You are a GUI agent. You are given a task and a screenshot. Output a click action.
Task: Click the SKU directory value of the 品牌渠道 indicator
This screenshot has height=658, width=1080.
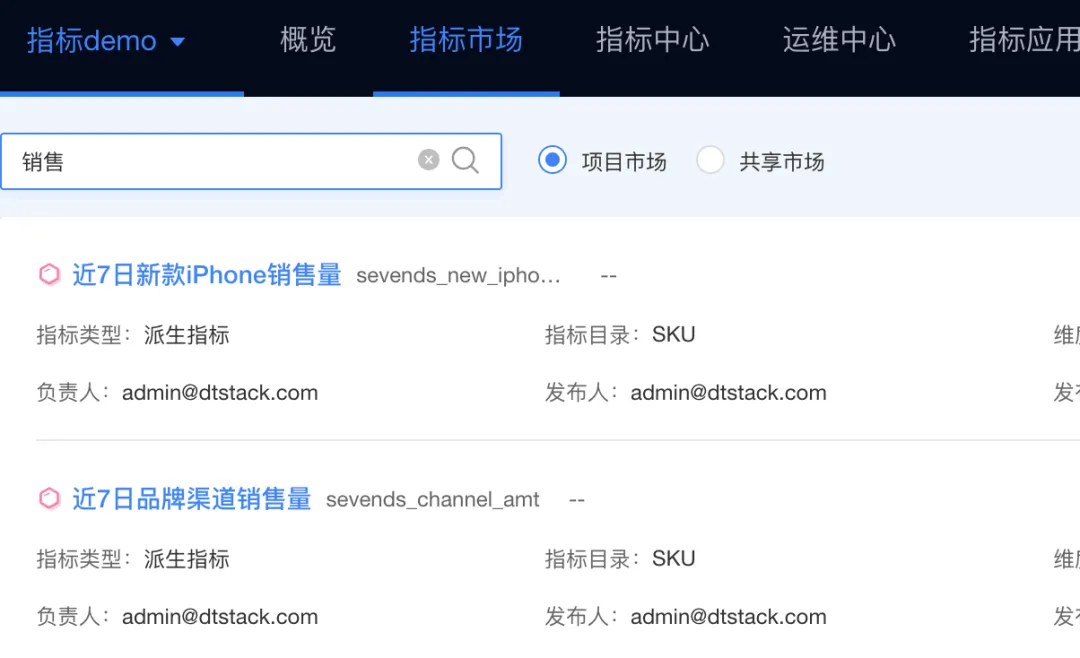coord(674,558)
